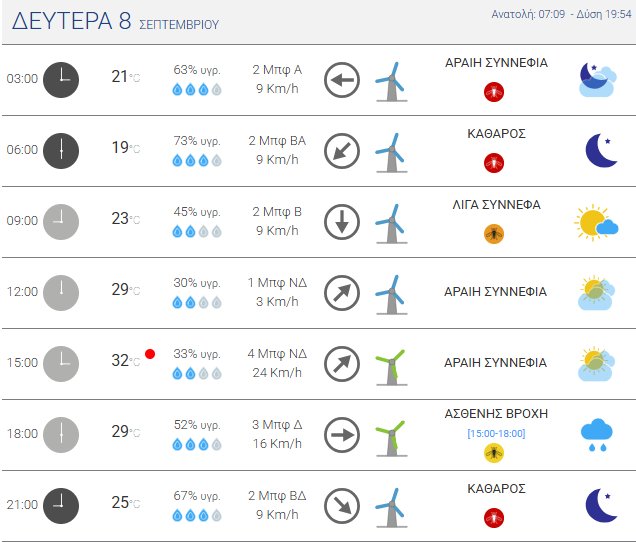The image size is (636, 542).
Task: Click the 4 Μπφ ΝΔ wind text
Action: [278, 354]
